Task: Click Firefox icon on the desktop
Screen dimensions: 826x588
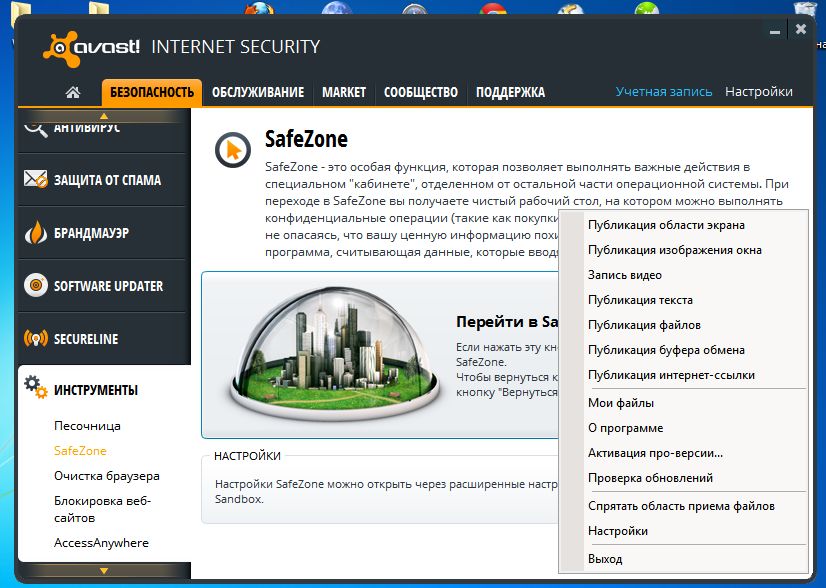Action: pos(260,8)
